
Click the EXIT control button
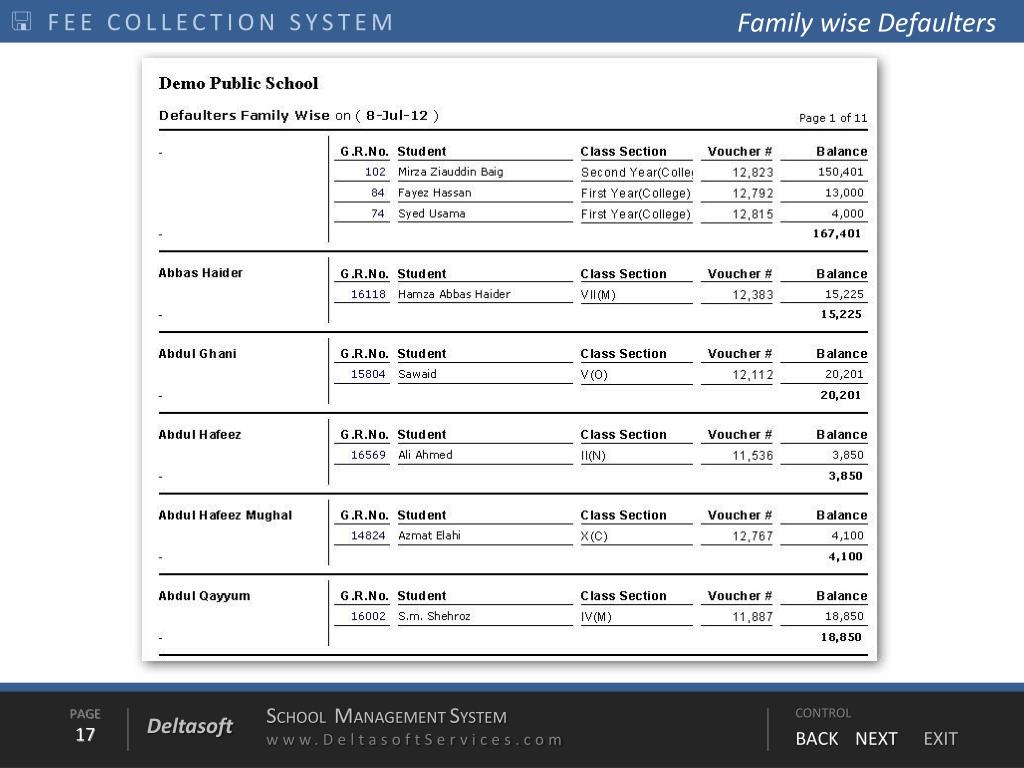pos(940,739)
